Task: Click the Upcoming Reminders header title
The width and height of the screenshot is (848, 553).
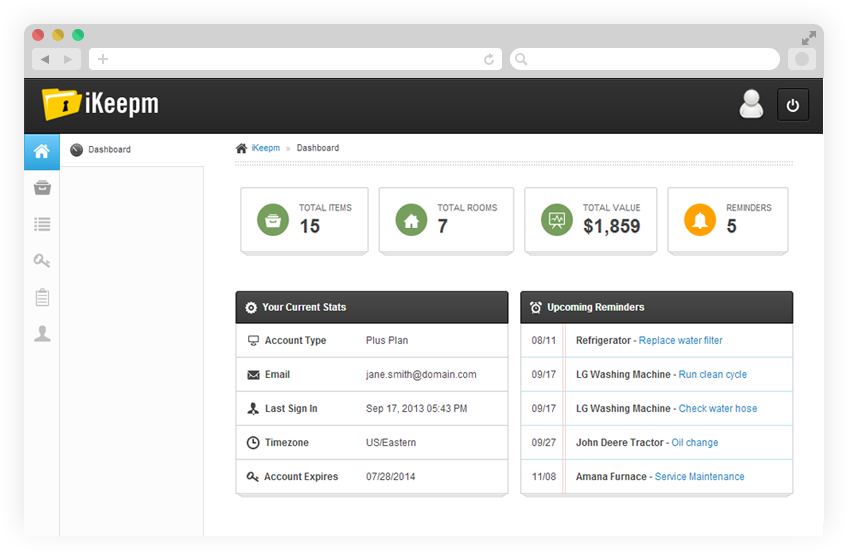Action: (x=595, y=307)
